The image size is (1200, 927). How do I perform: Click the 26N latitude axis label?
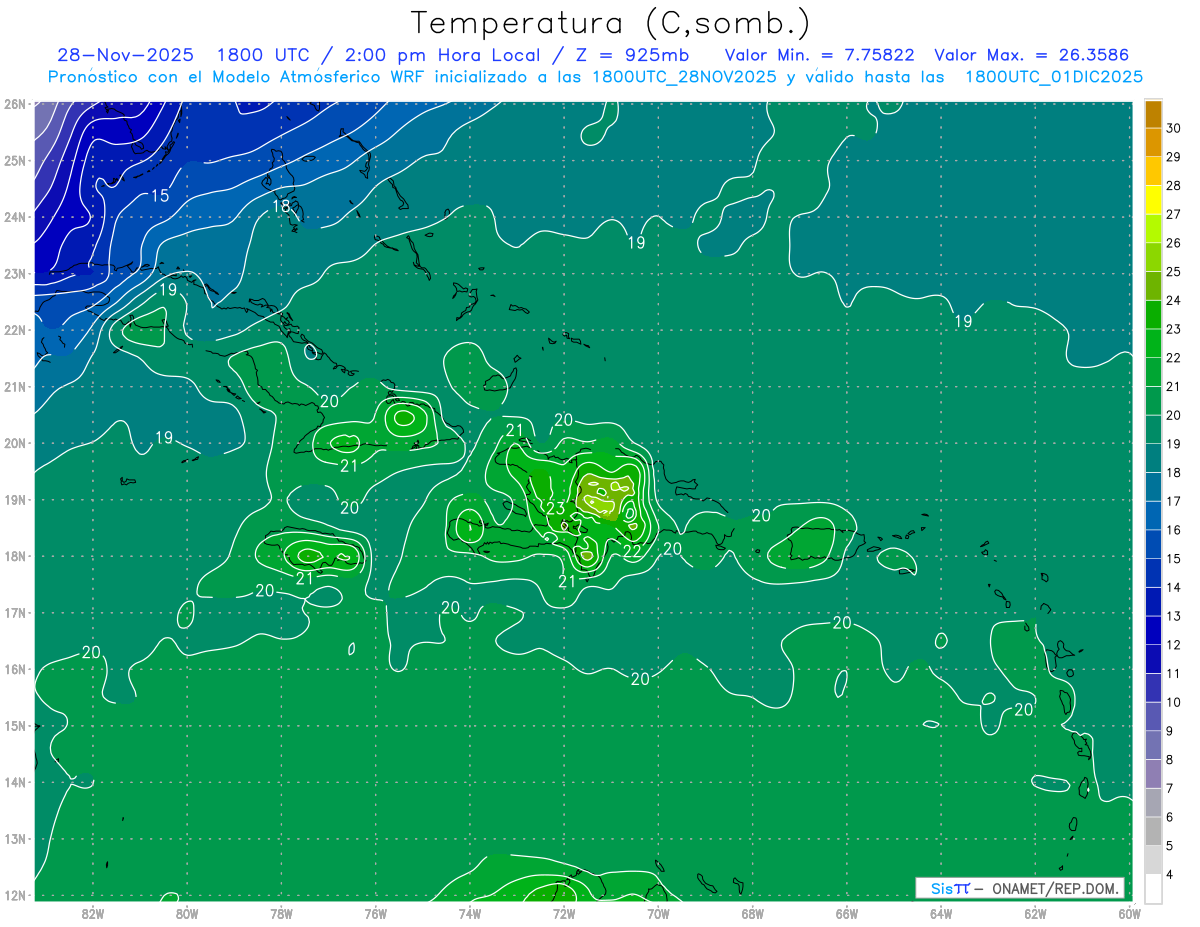point(14,104)
